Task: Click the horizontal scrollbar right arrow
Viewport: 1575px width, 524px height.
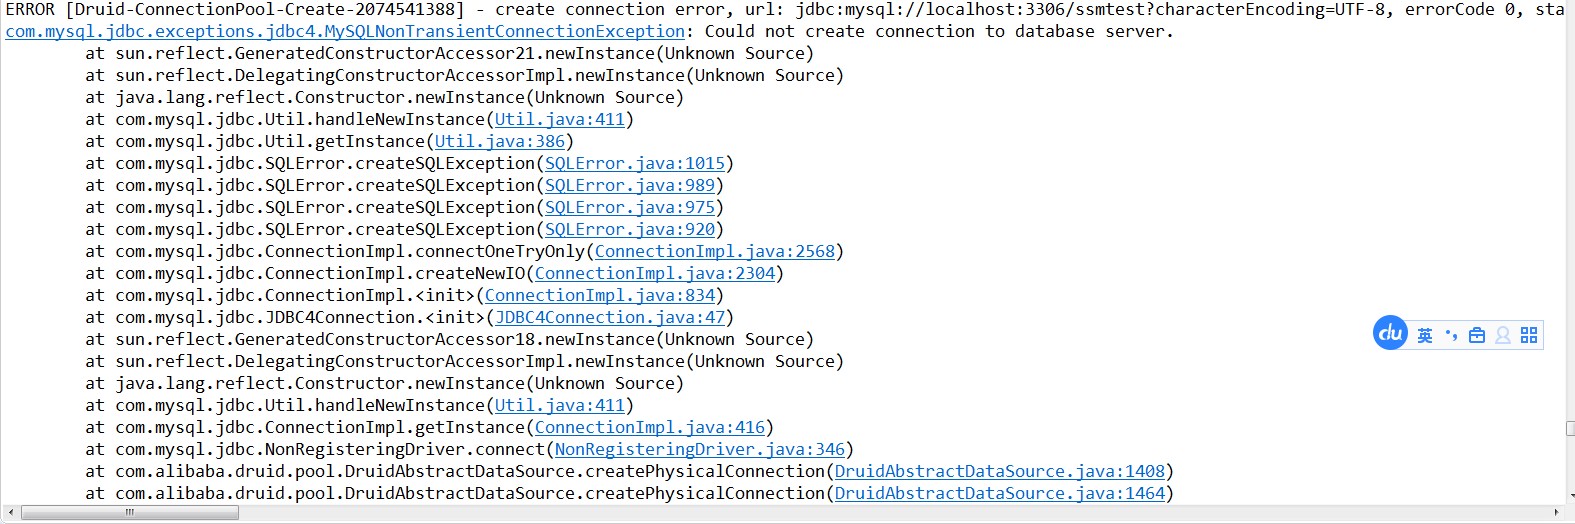Action: pos(1556,513)
